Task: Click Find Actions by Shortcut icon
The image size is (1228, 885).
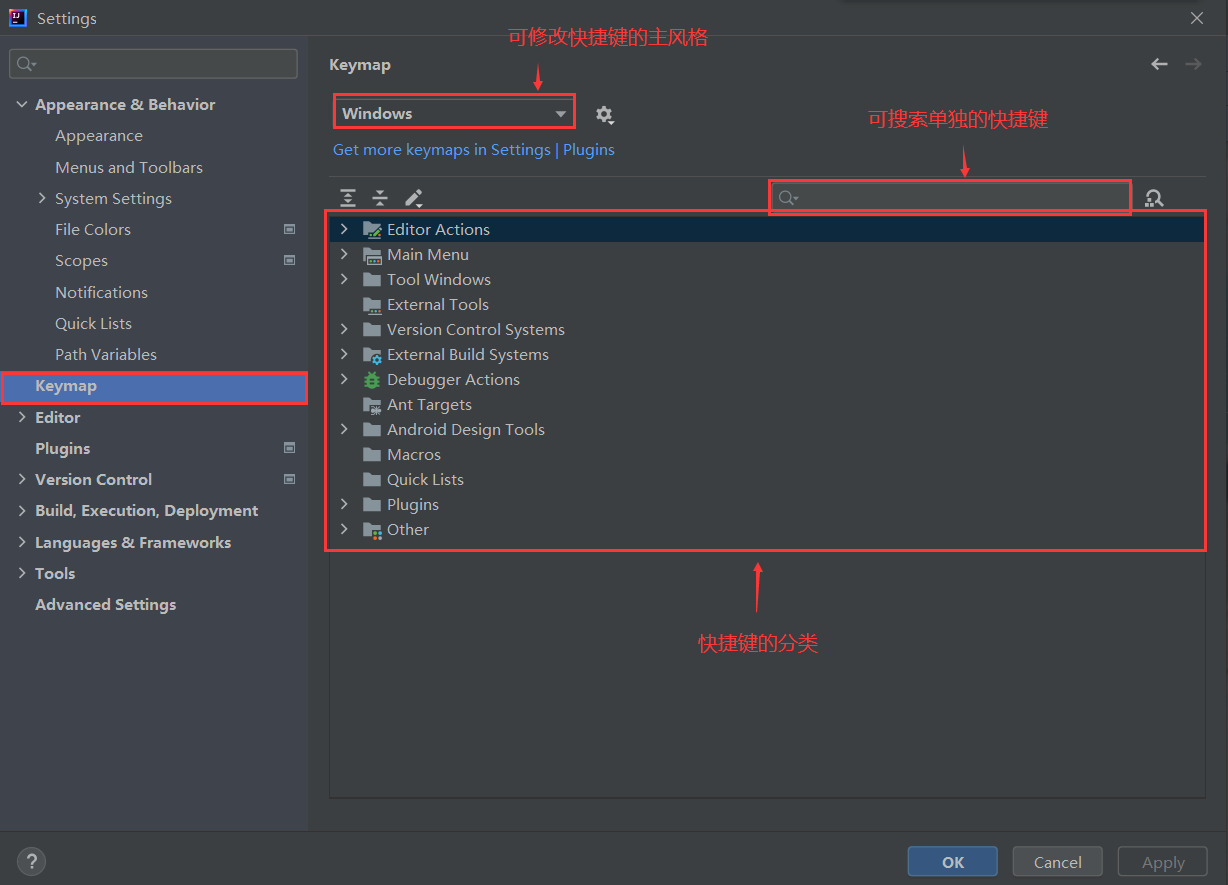Action: [1154, 198]
